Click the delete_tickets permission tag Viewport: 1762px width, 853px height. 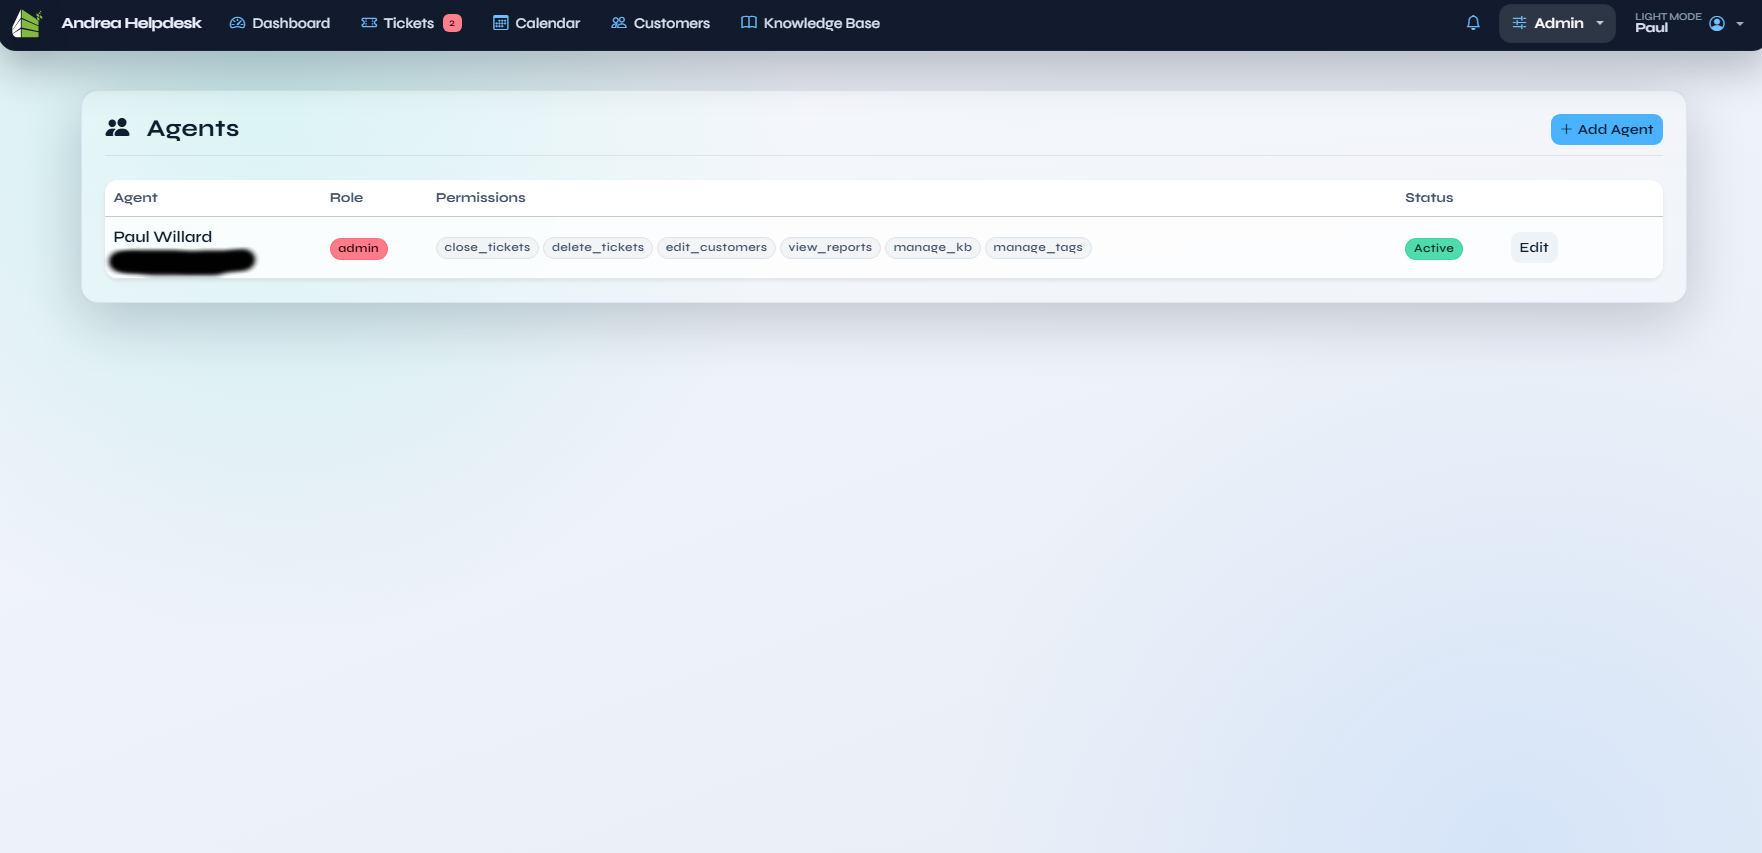pyautogui.click(x=597, y=248)
